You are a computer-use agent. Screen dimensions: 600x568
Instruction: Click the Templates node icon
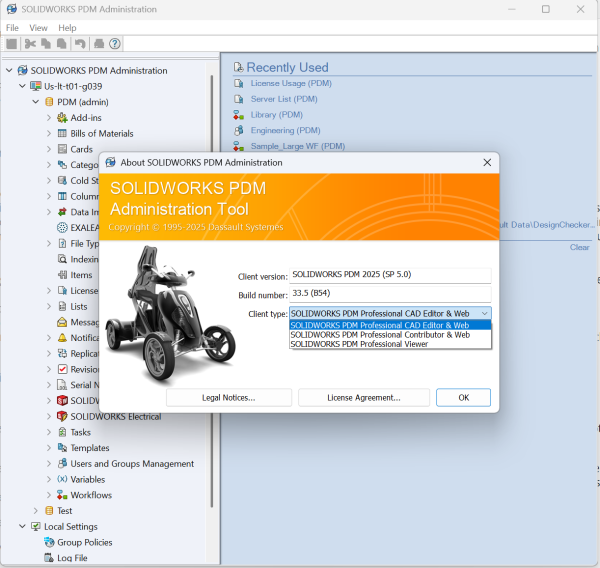[x=62, y=448]
